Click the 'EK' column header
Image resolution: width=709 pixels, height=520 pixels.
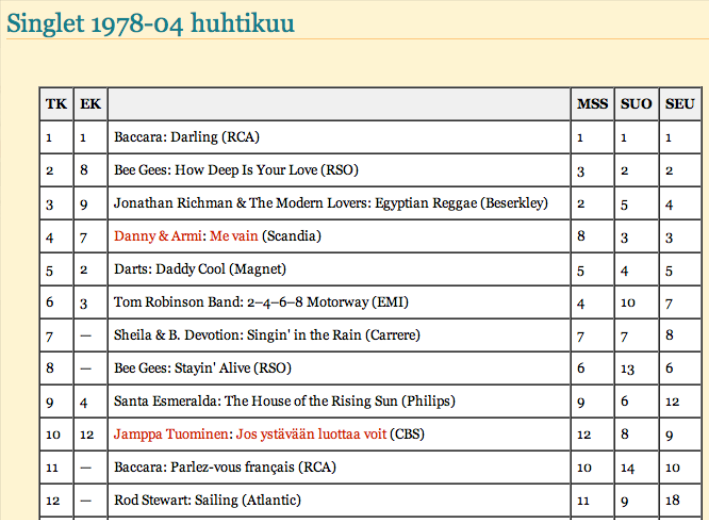coord(90,104)
